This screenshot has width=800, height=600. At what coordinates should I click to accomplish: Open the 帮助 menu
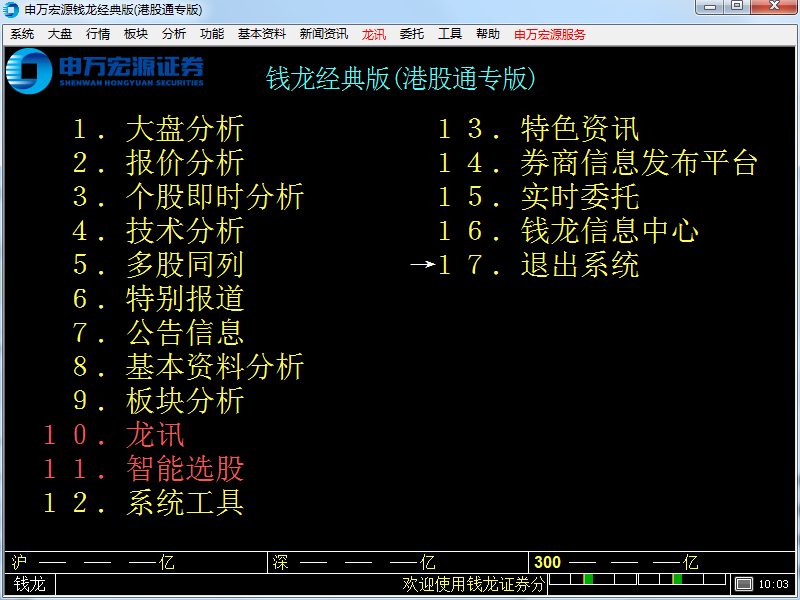[x=488, y=33]
